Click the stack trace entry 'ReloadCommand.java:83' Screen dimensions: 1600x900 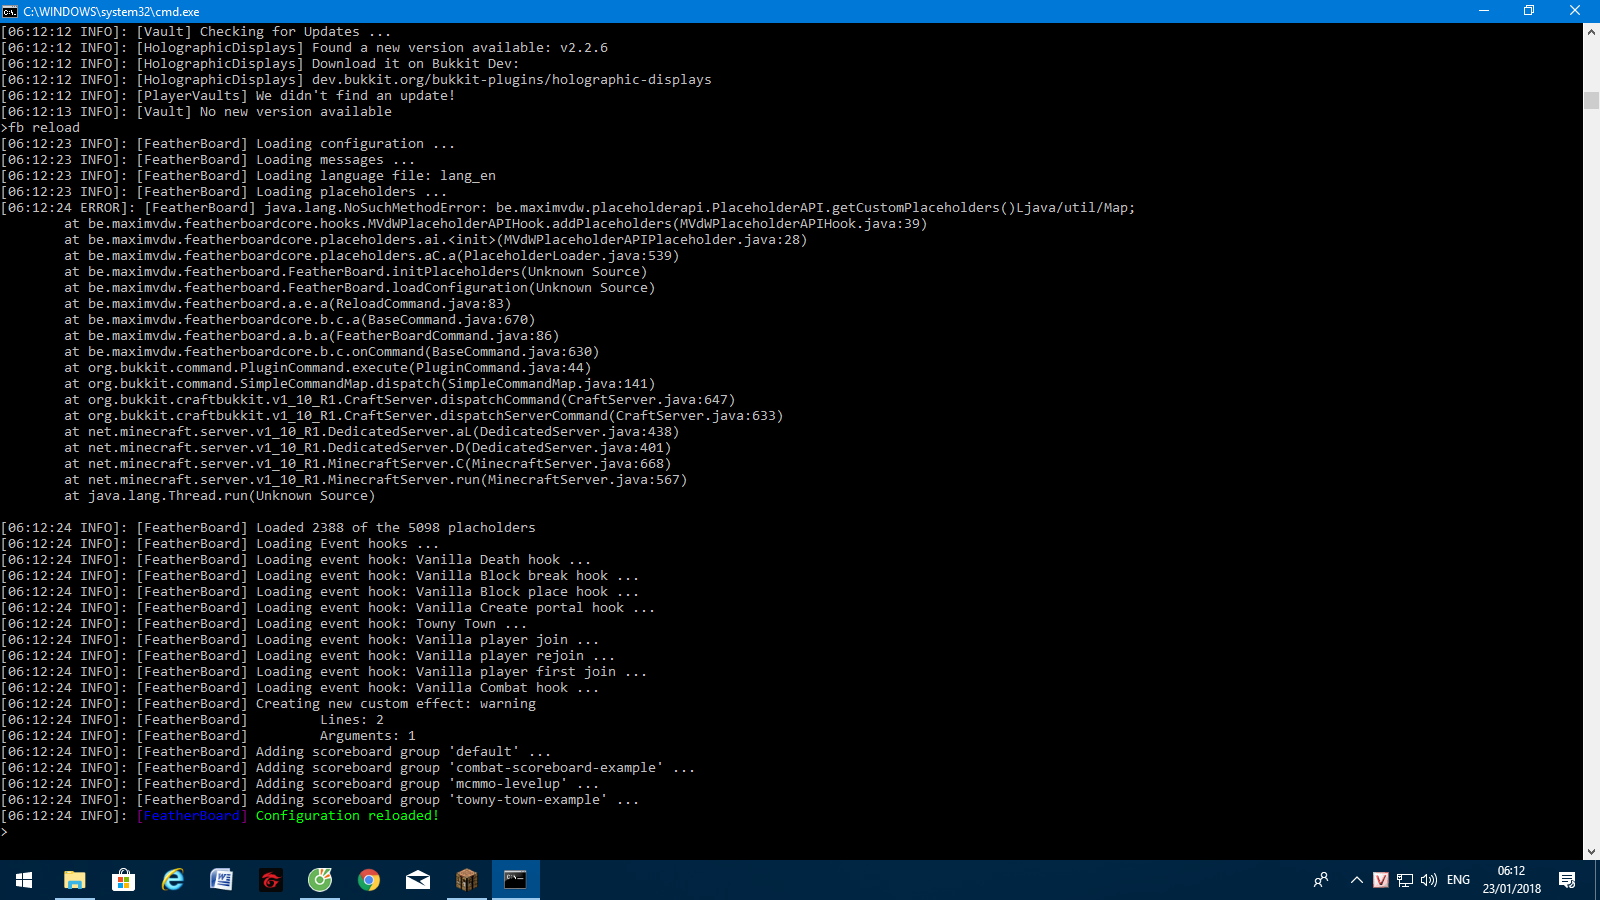(x=420, y=304)
